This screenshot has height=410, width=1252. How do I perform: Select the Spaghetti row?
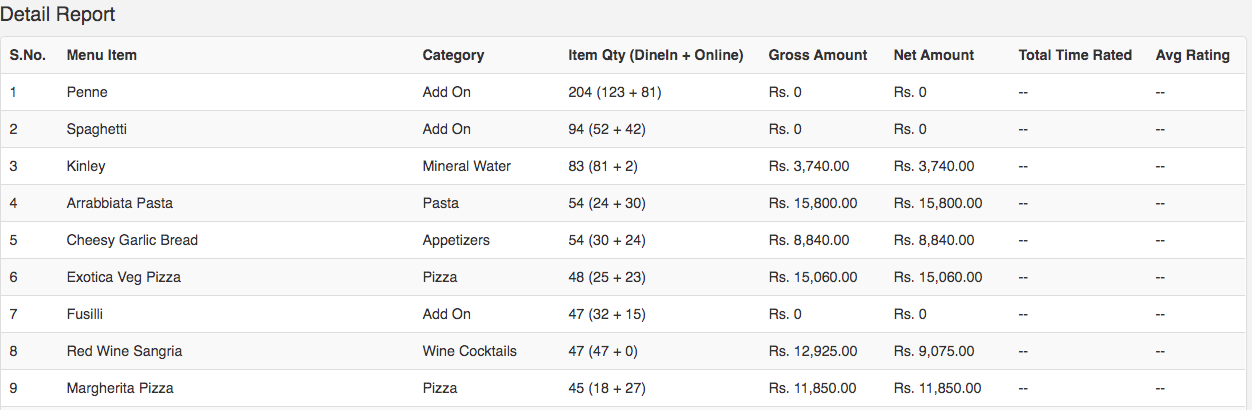pyautogui.click(x=97, y=129)
